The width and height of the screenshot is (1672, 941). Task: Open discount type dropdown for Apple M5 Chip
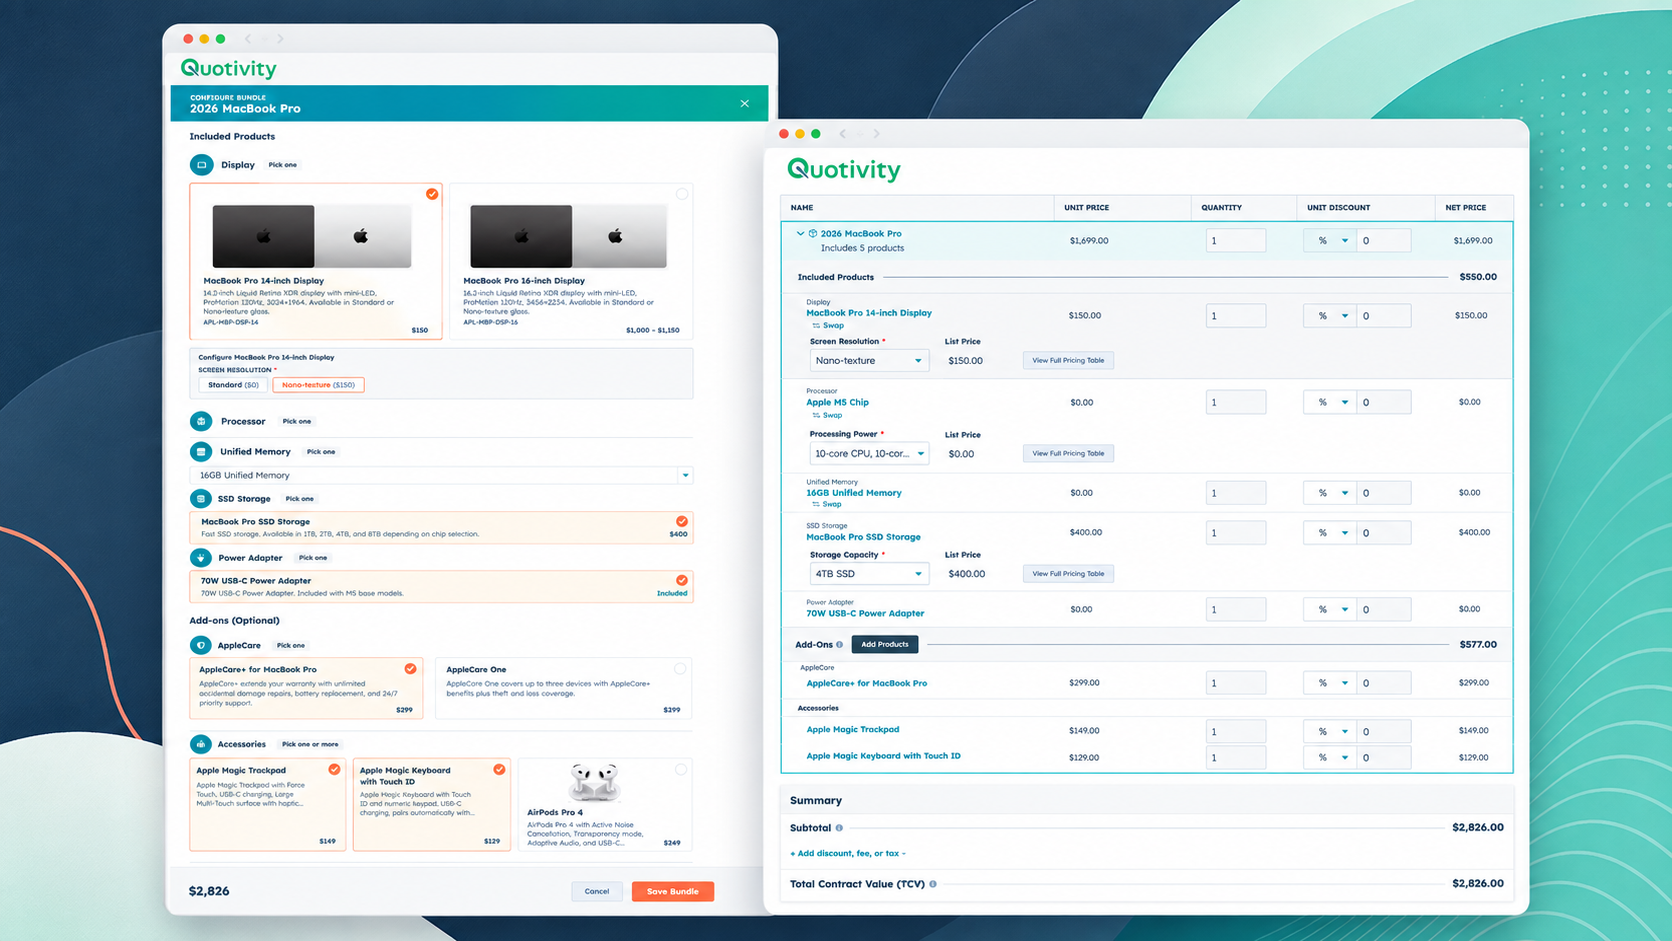(x=1330, y=402)
